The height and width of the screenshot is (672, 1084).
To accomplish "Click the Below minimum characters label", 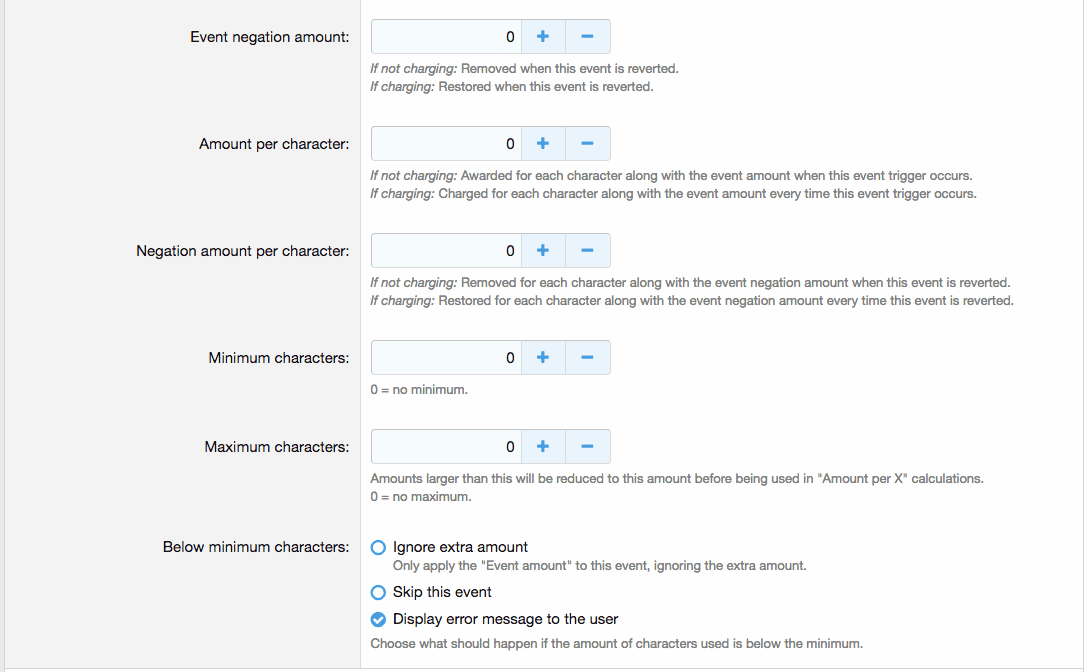I will click(256, 548).
